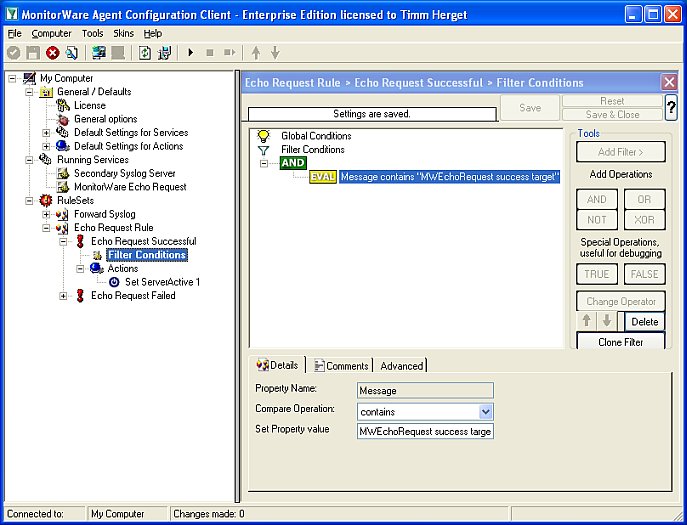
Task: Collapse the General / Defaults node
Action: (29, 92)
